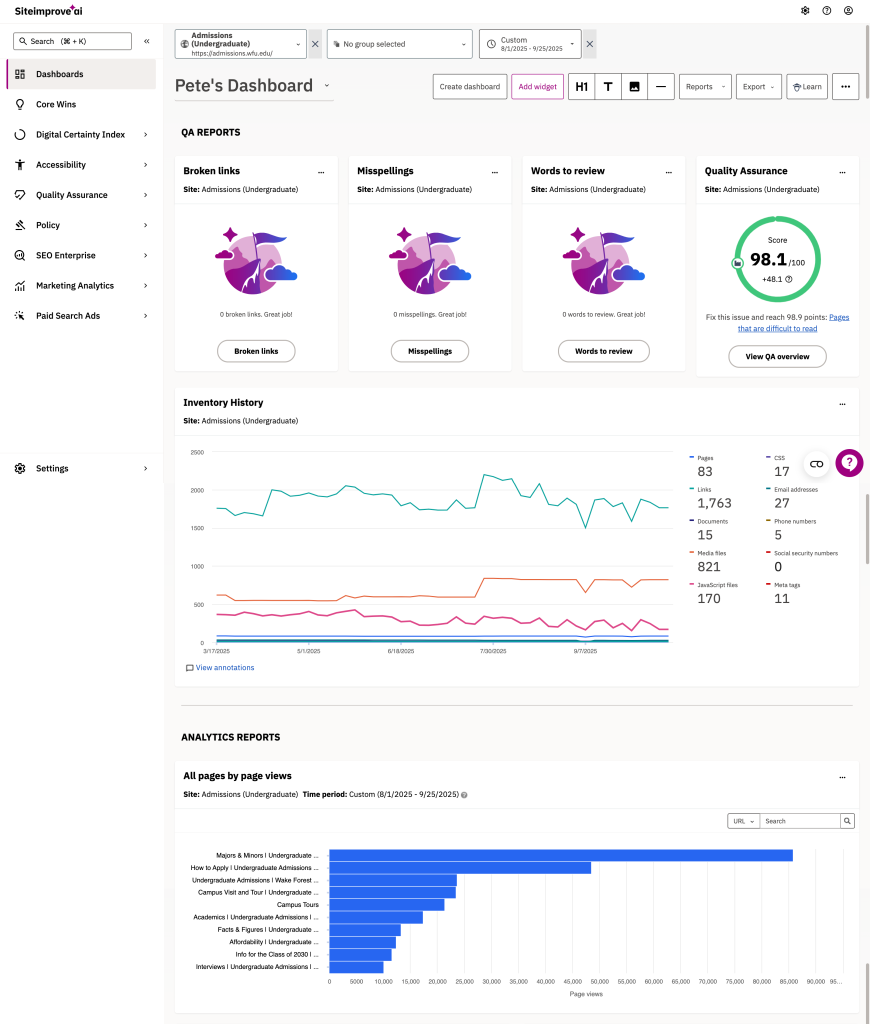Open the Broken links widget options menu
Image resolution: width=870 pixels, height=1024 pixels.
[x=320, y=172]
